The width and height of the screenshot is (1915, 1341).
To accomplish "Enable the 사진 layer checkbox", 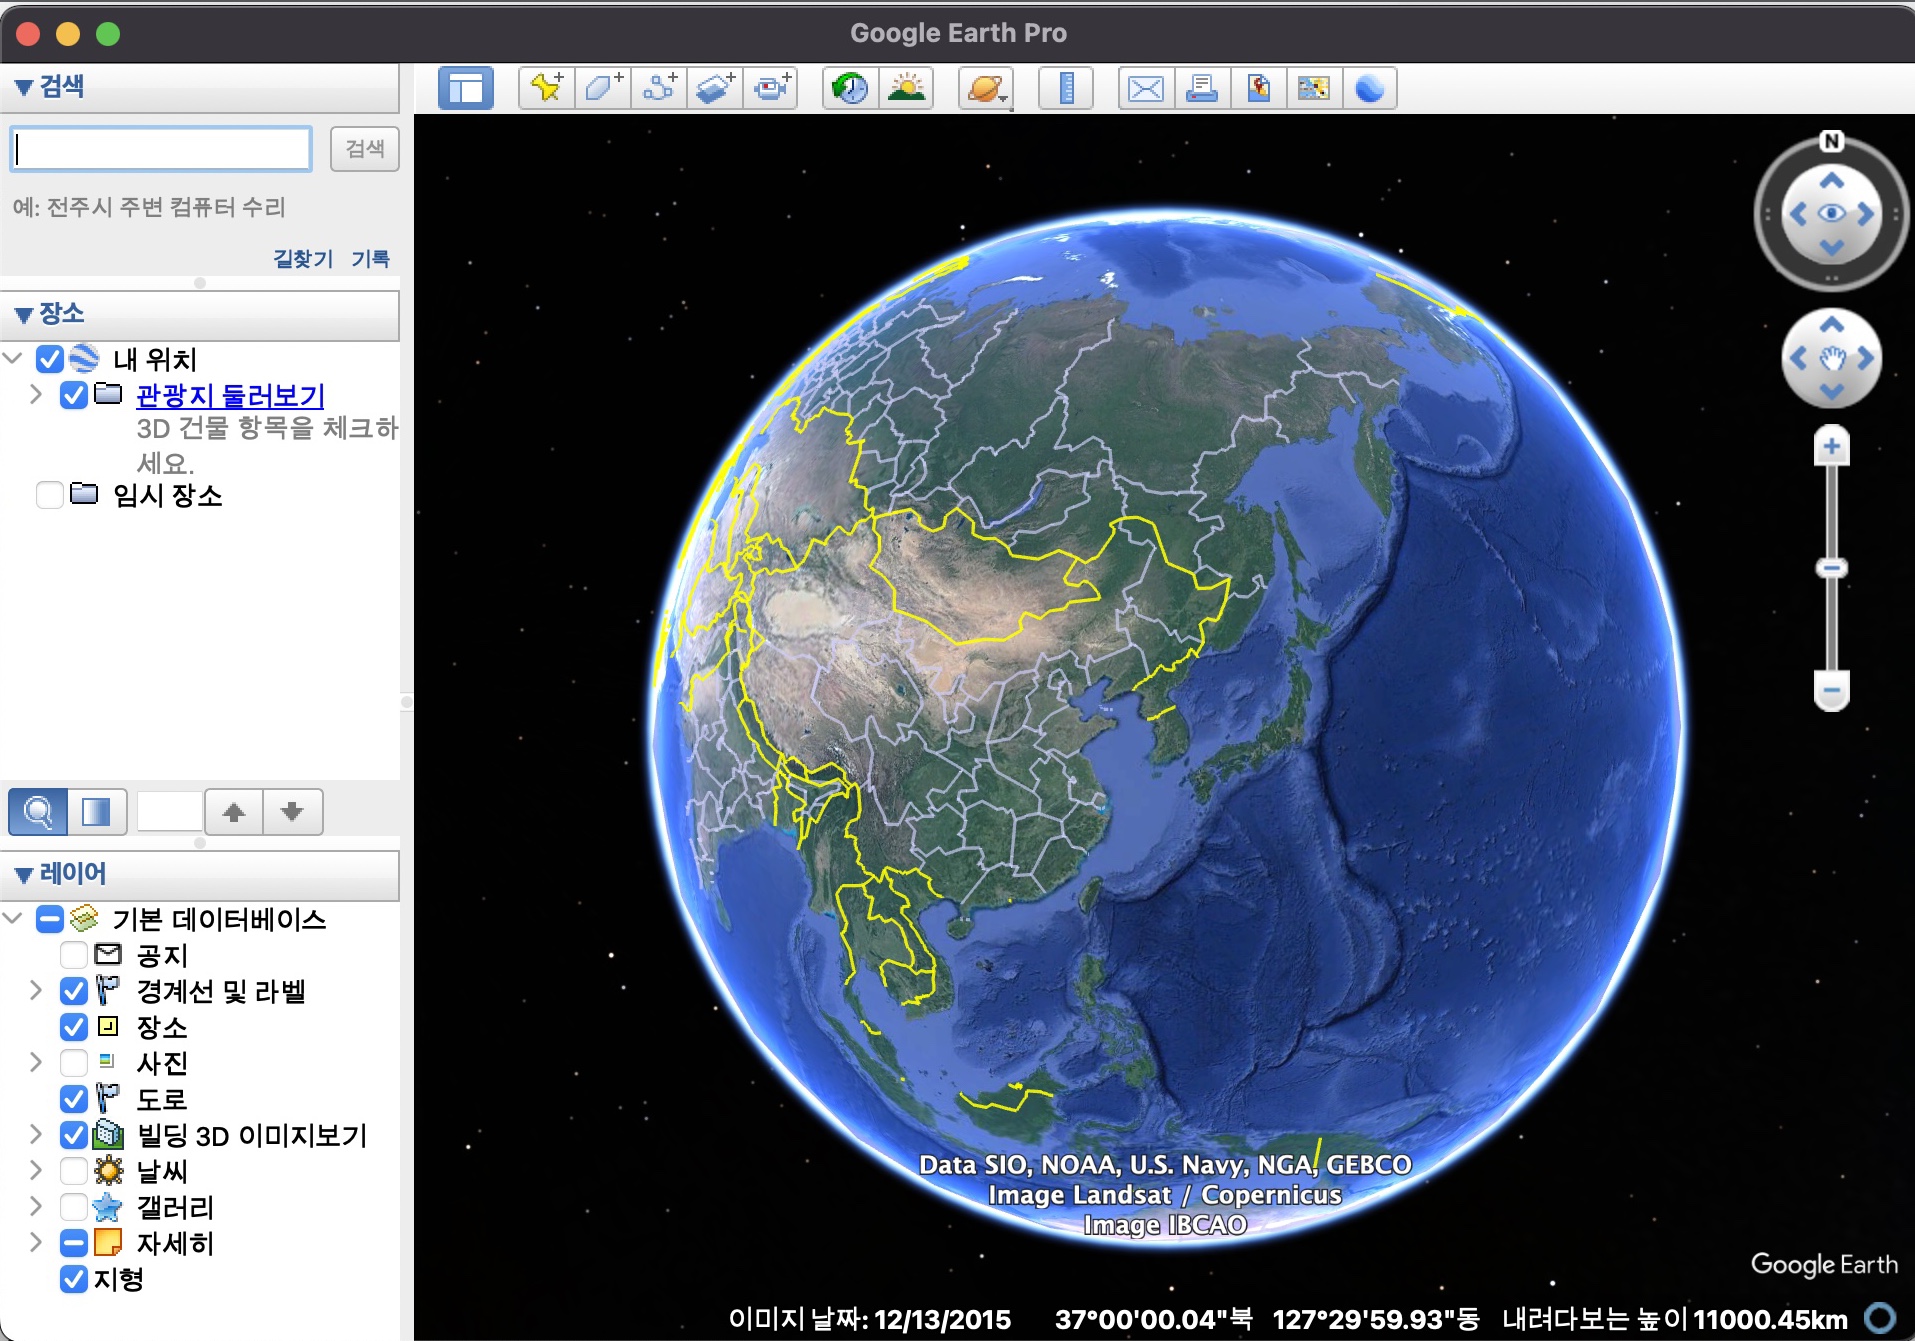I will 73,1063.
